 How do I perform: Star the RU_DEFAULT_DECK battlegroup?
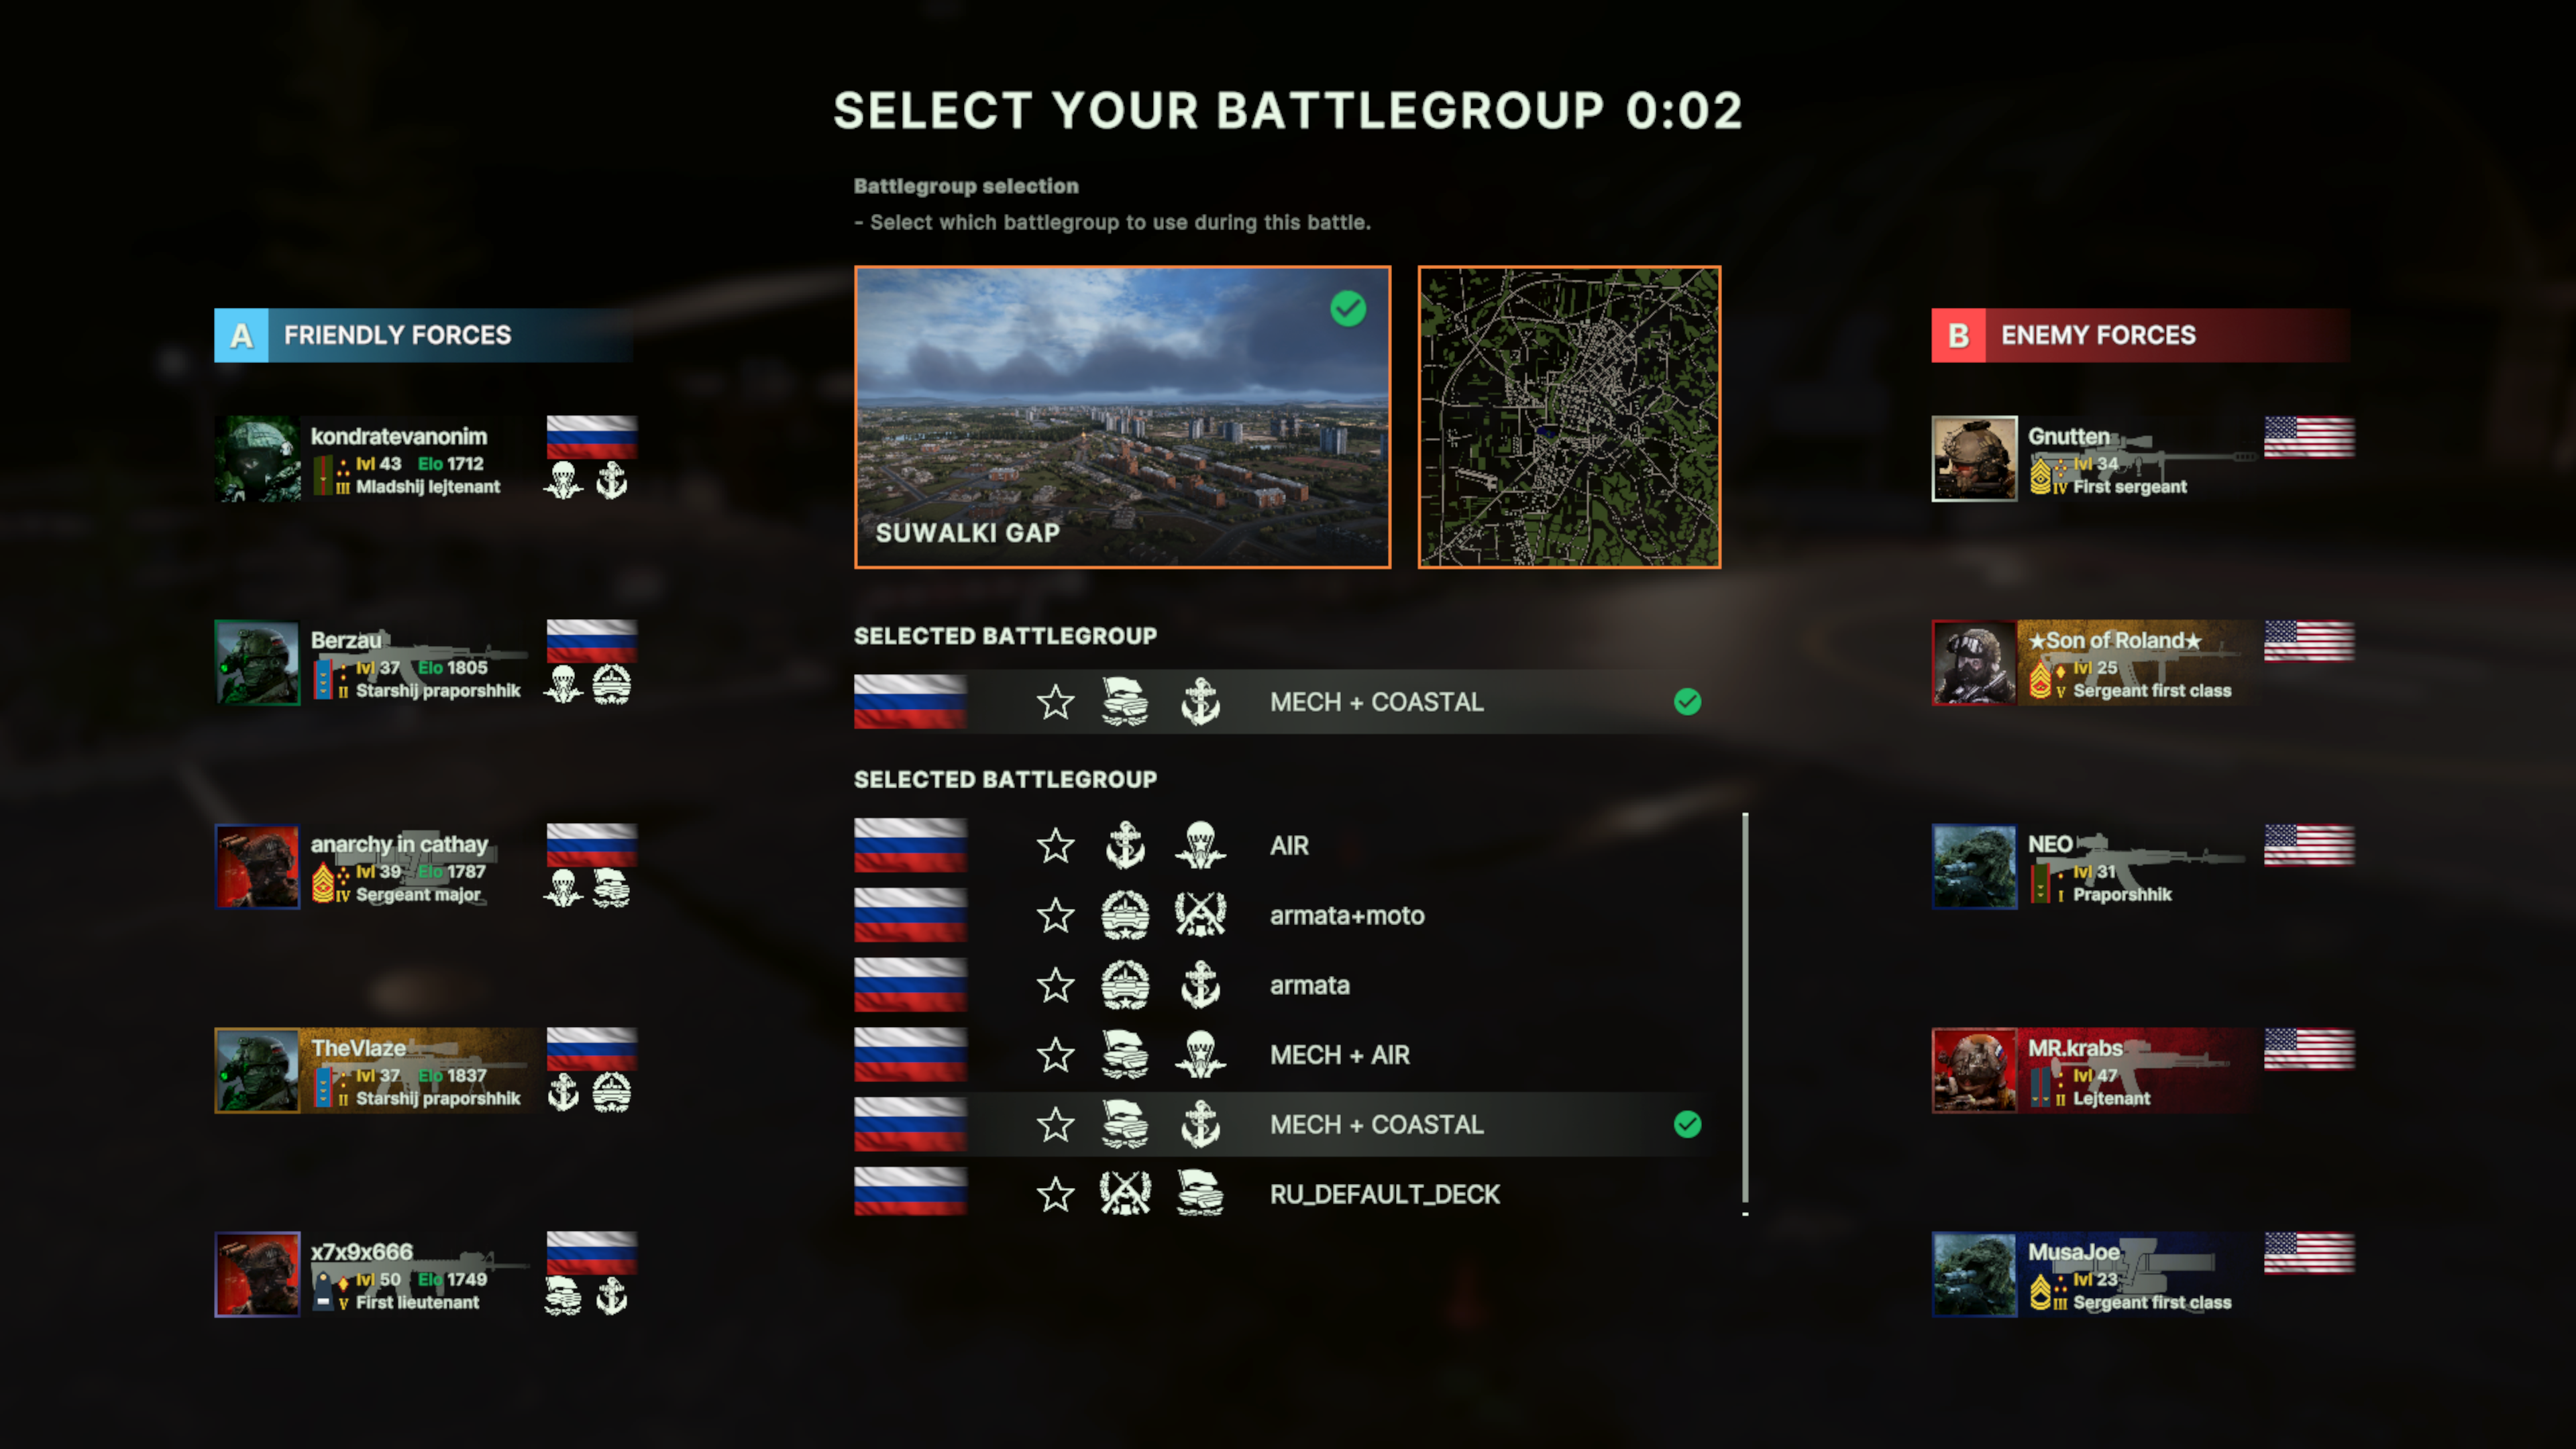pos(1055,1194)
